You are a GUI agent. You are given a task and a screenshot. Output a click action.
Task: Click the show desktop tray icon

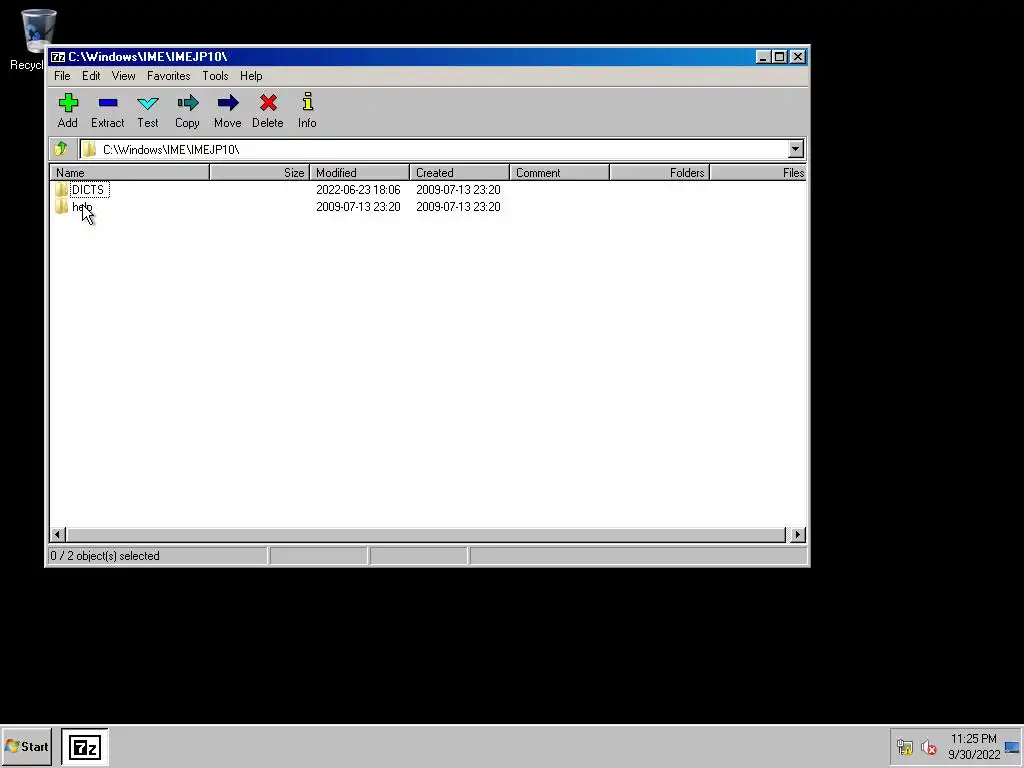(x=1012, y=746)
